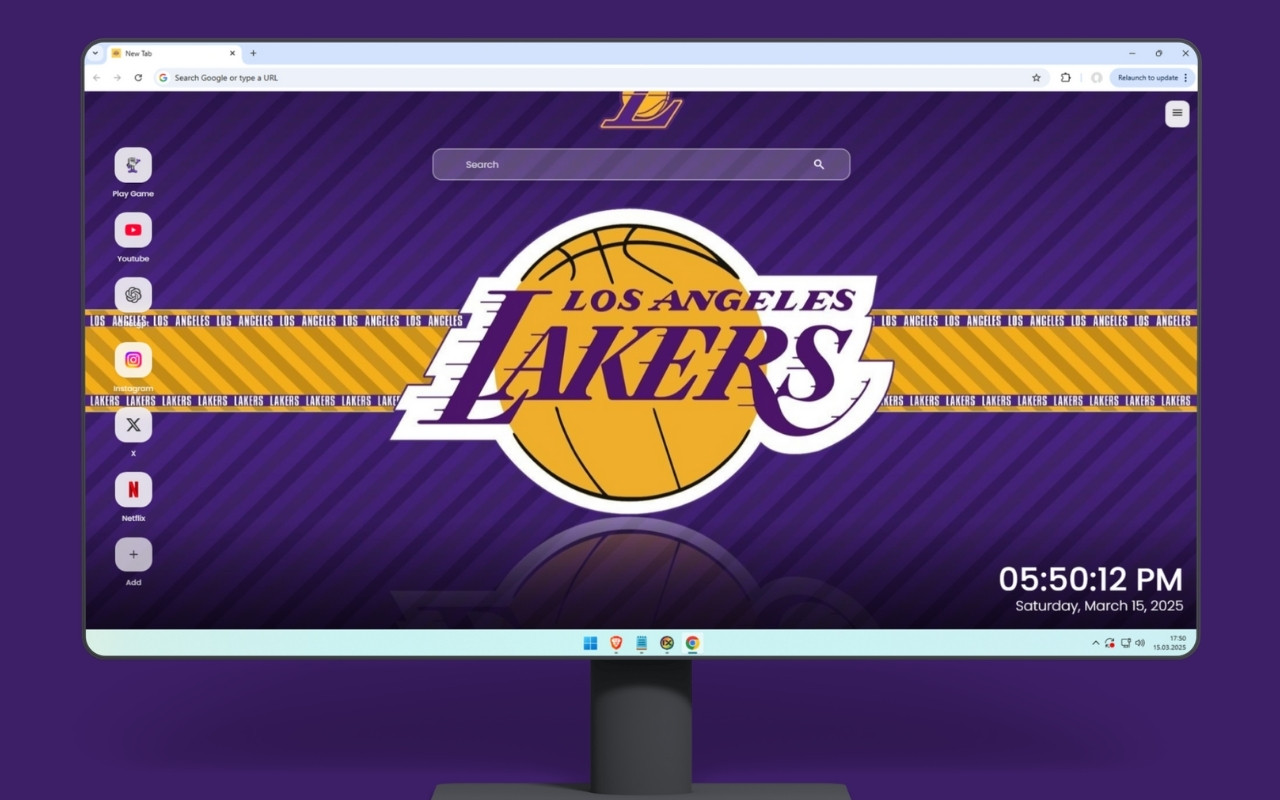
Task: Open the Play Game shortcut
Action: 133,166
